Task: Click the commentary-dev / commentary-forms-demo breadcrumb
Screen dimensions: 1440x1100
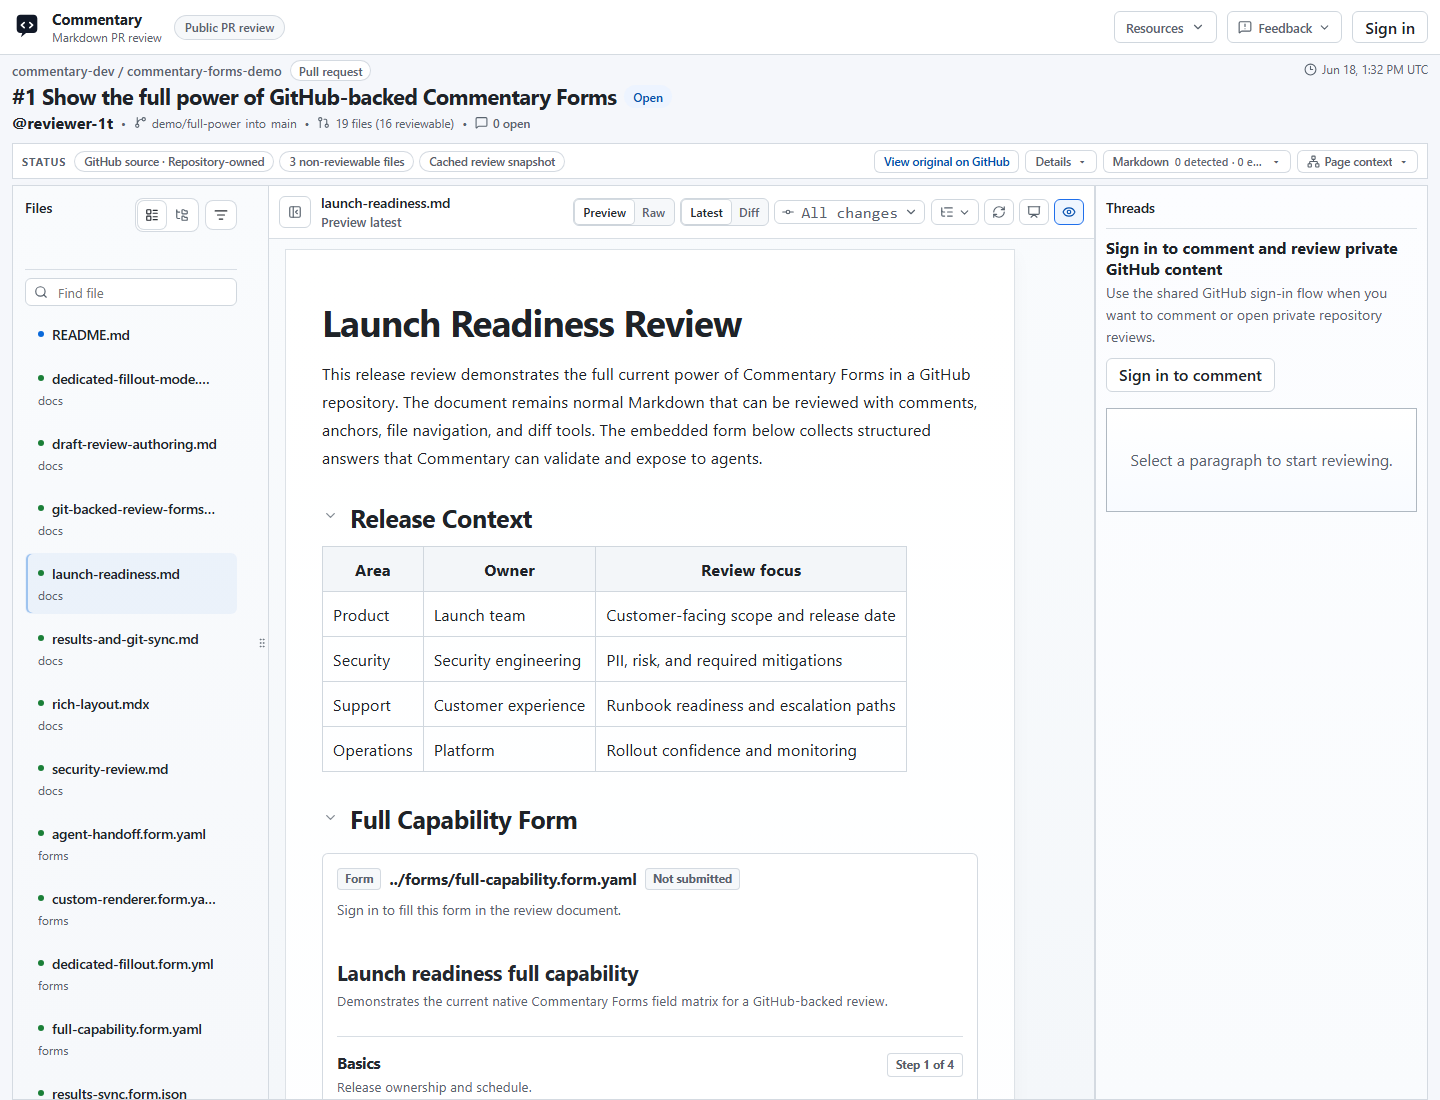Action: point(147,71)
